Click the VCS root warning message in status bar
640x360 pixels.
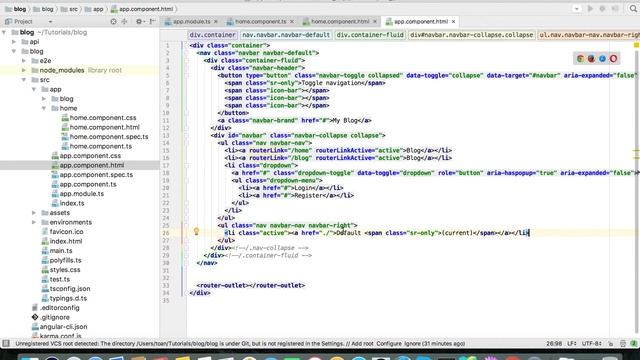pos(240,344)
